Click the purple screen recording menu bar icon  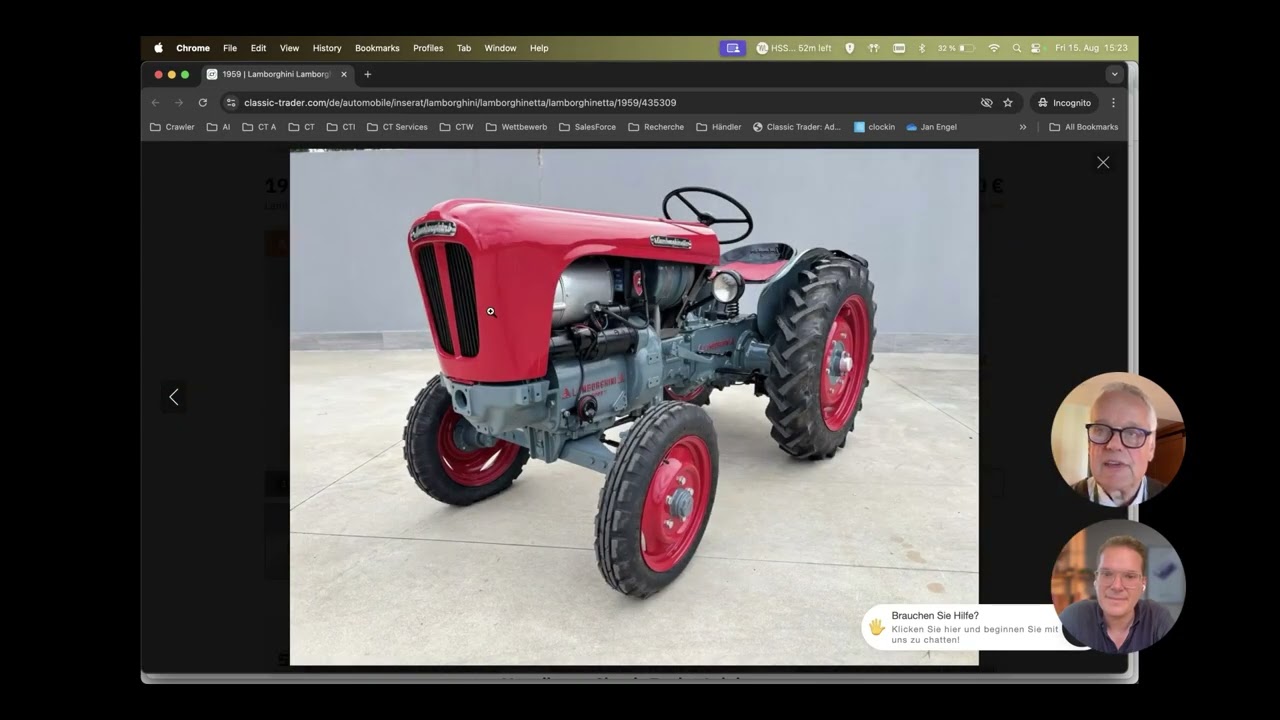pos(732,48)
